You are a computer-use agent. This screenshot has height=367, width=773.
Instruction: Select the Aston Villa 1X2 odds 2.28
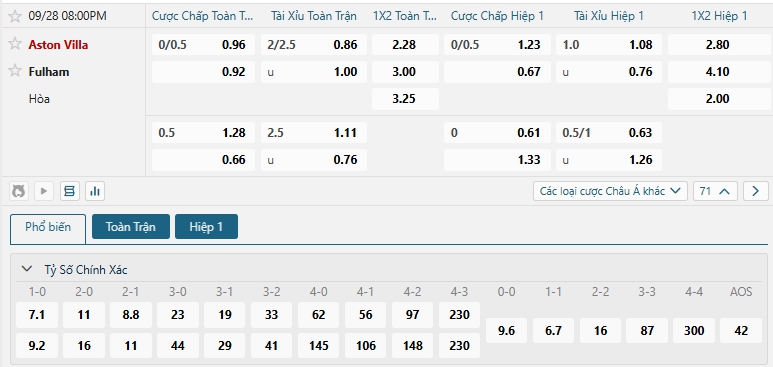click(405, 45)
